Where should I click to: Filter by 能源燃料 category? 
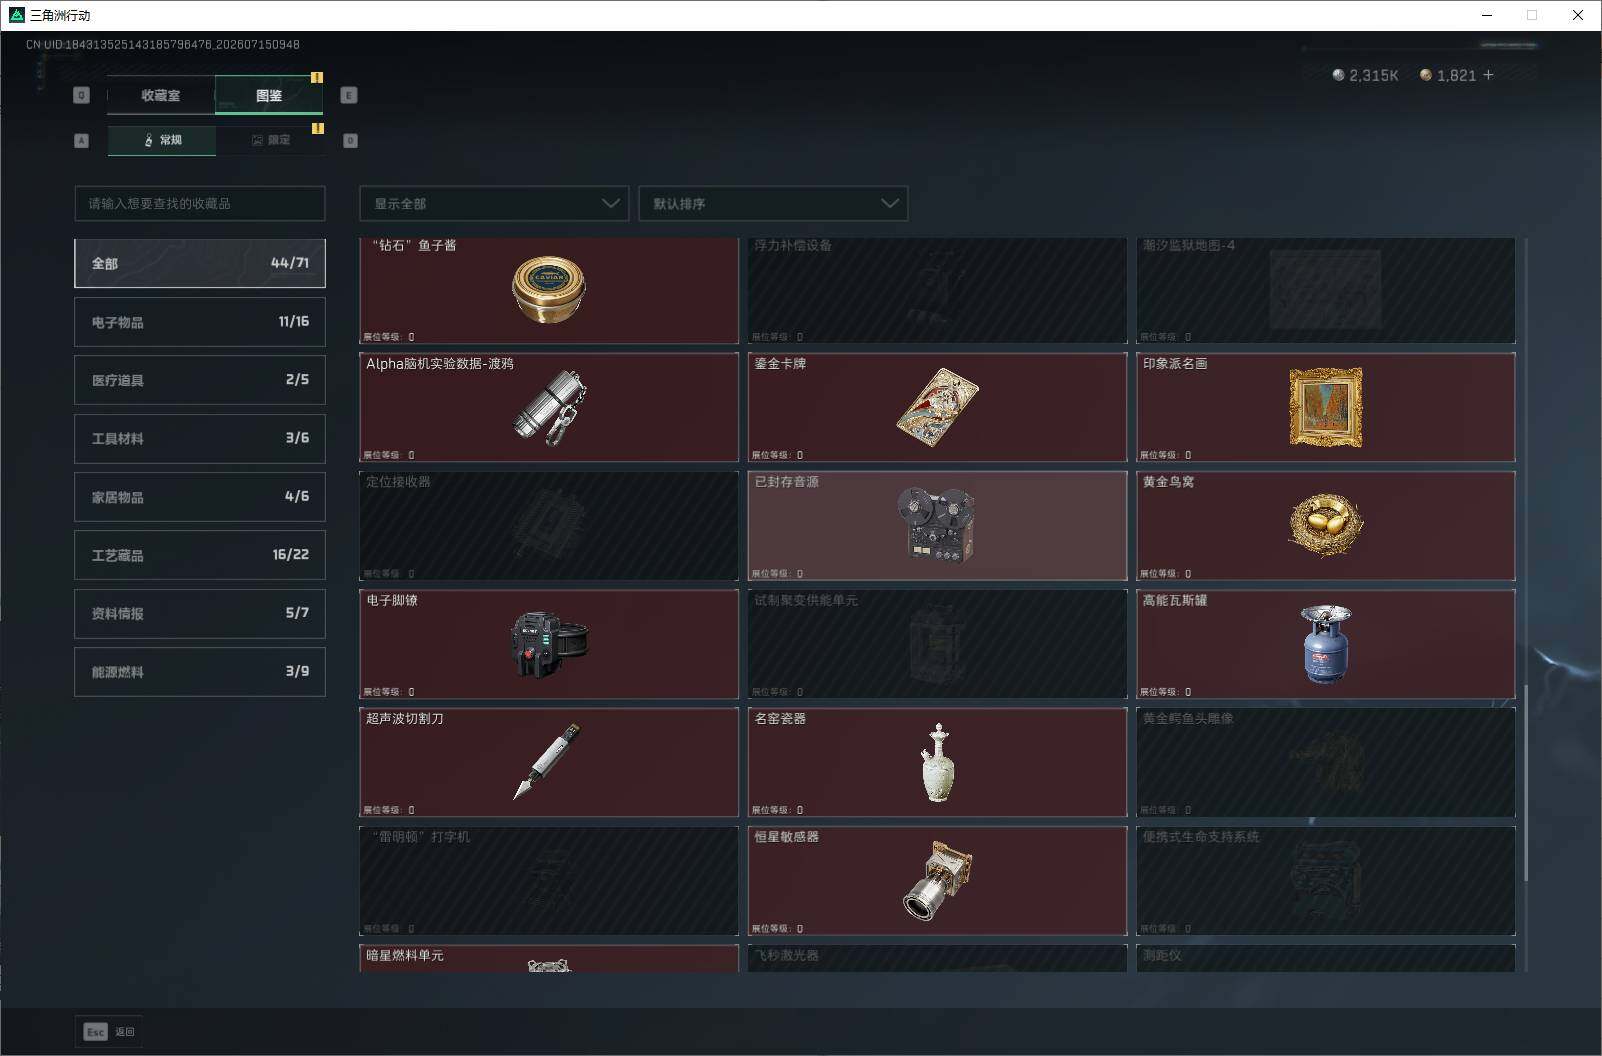click(x=200, y=672)
